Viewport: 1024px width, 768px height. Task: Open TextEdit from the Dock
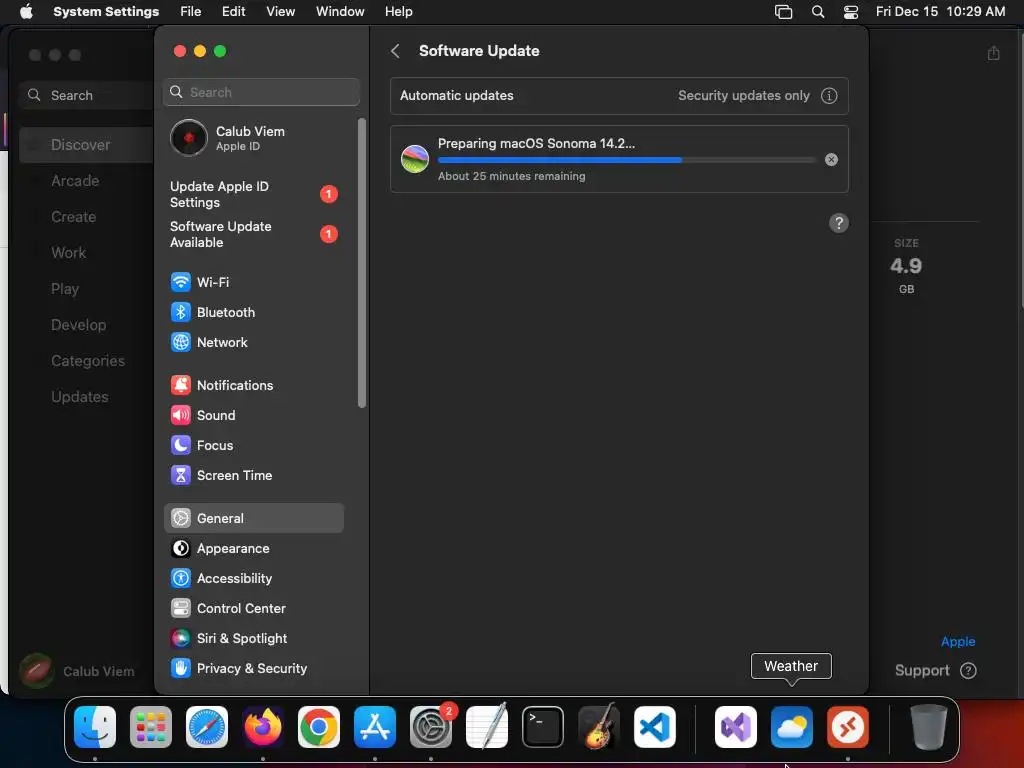487,727
